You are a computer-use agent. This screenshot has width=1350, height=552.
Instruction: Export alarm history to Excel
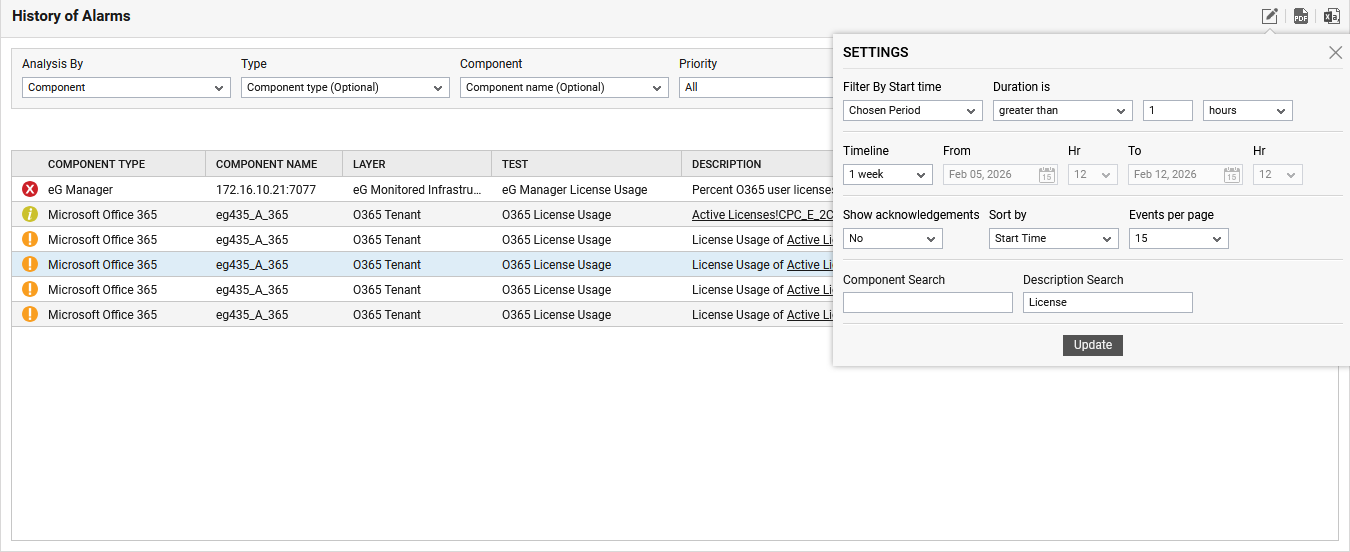click(1332, 16)
